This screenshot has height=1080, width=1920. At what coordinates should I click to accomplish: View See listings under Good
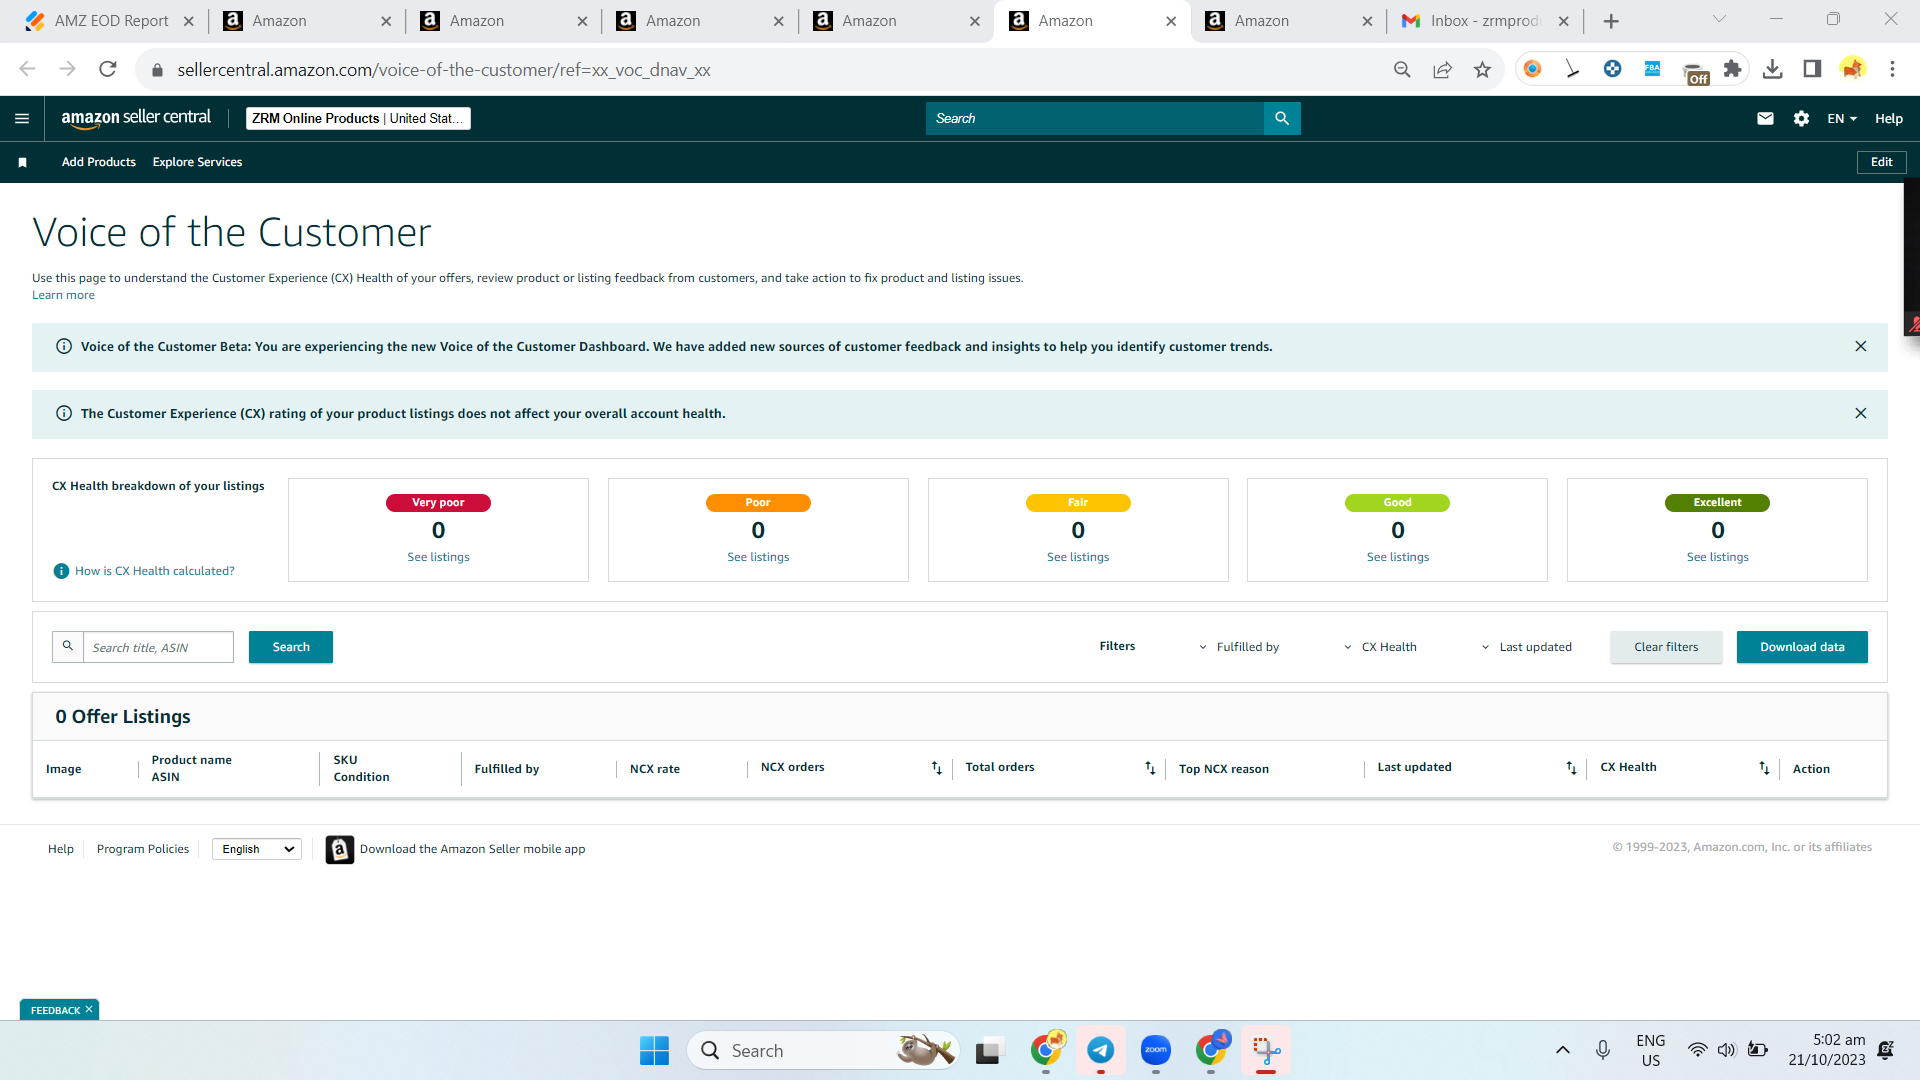(x=1398, y=557)
